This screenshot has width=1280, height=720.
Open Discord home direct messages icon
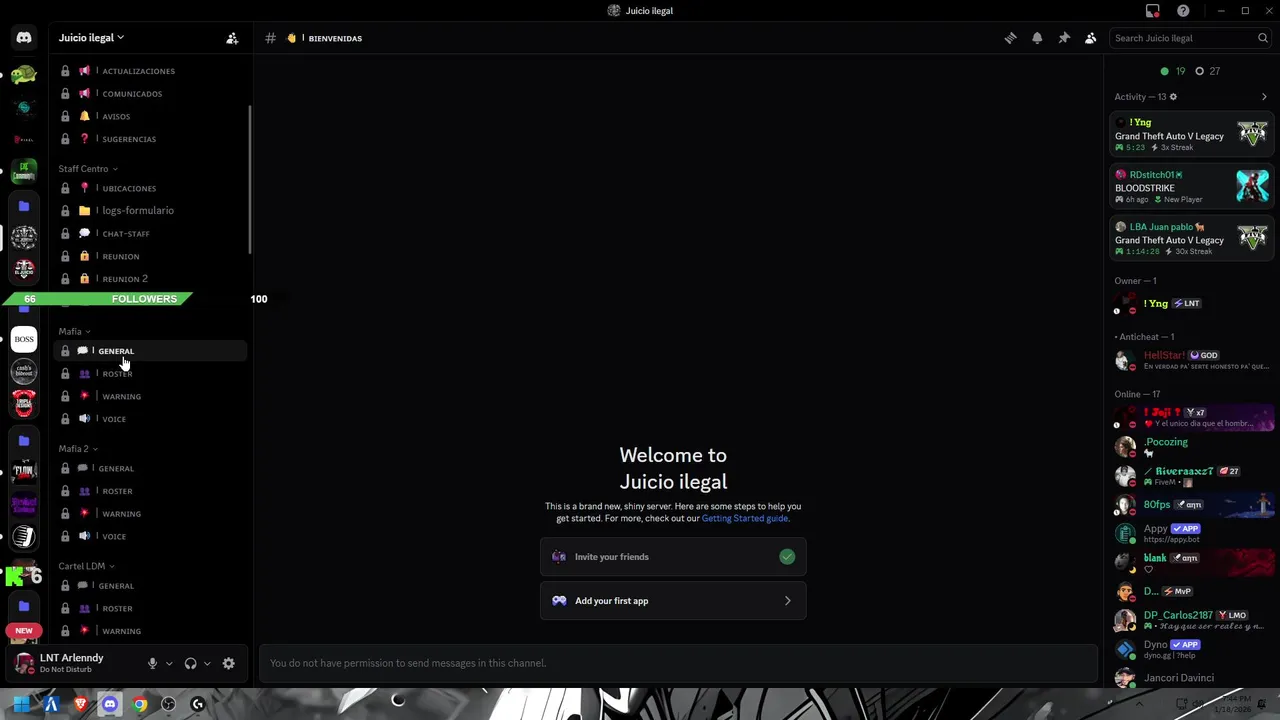(24, 38)
